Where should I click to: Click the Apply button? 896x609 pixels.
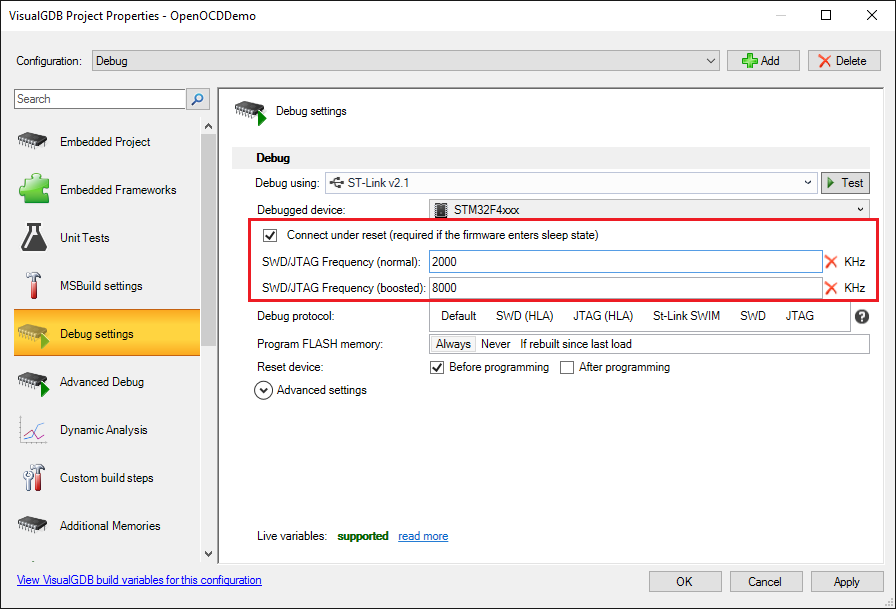tap(847, 582)
